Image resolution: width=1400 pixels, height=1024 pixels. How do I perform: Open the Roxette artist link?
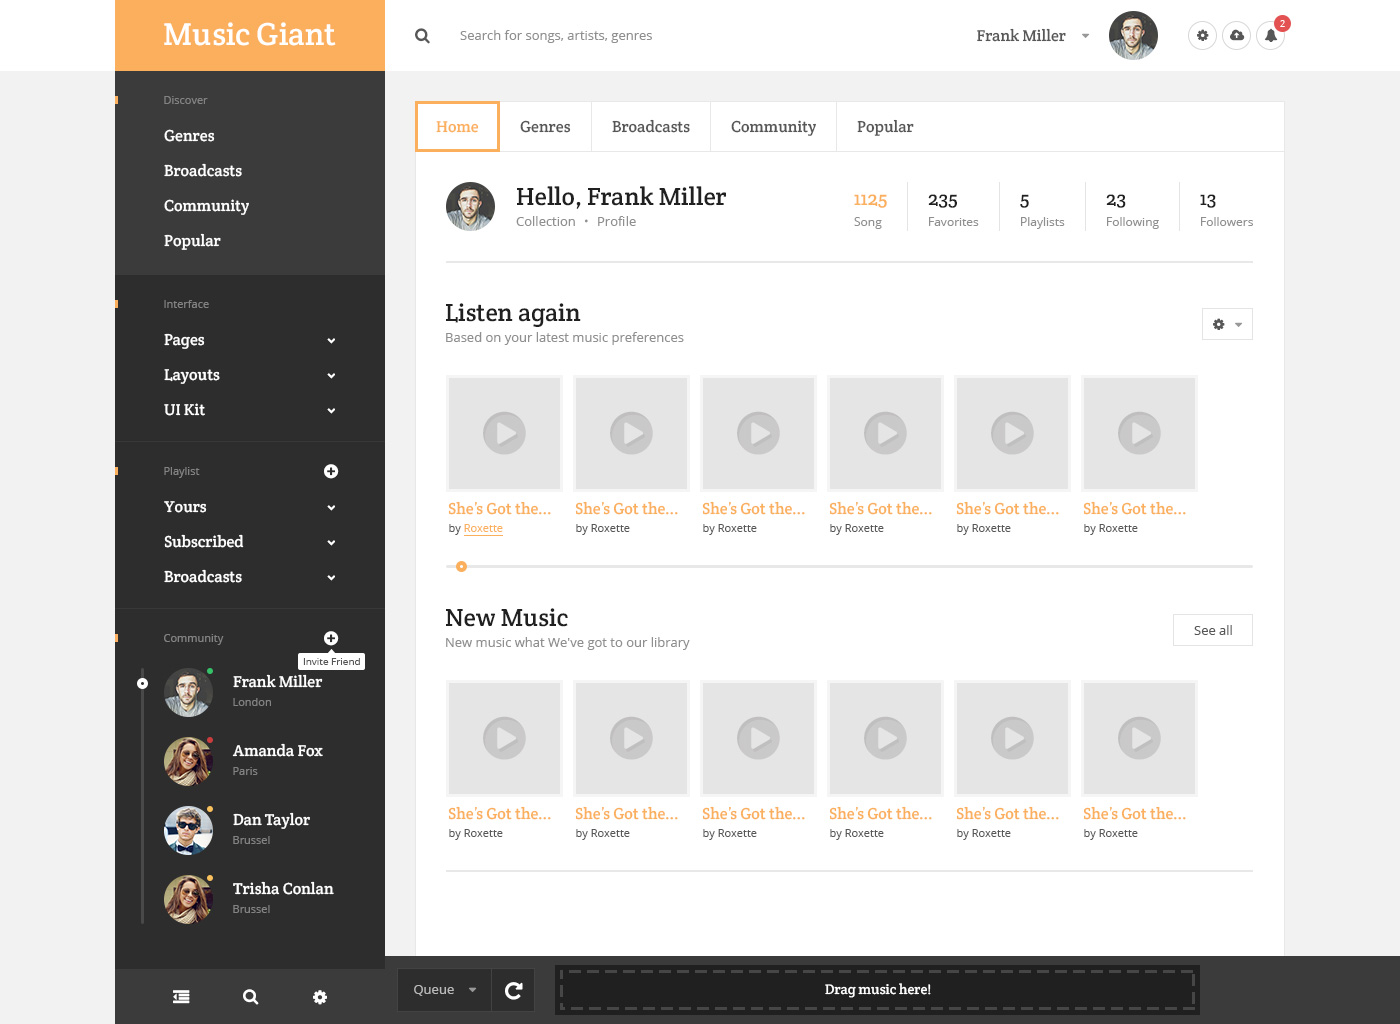coord(483,528)
